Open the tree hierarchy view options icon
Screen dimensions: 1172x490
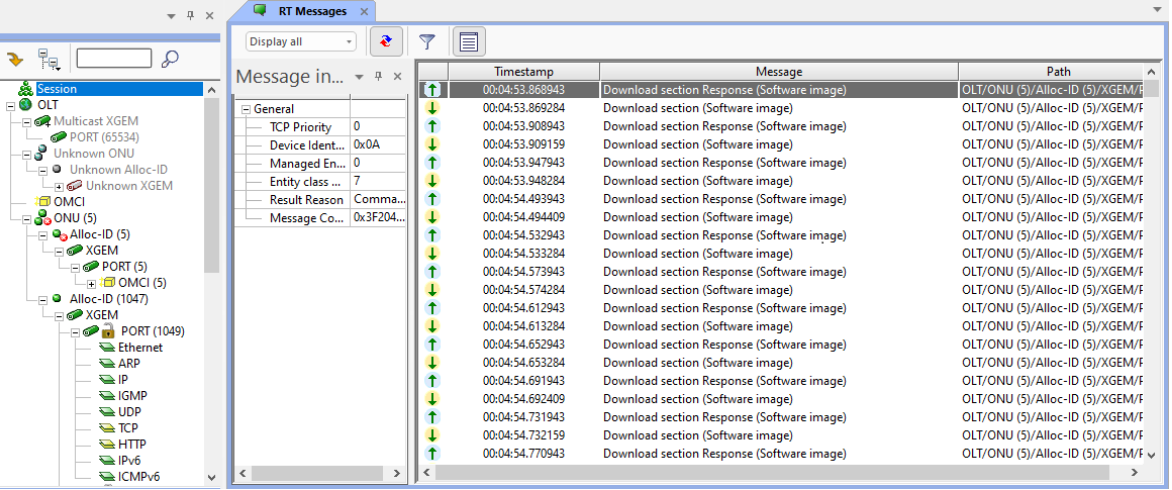click(x=48, y=60)
